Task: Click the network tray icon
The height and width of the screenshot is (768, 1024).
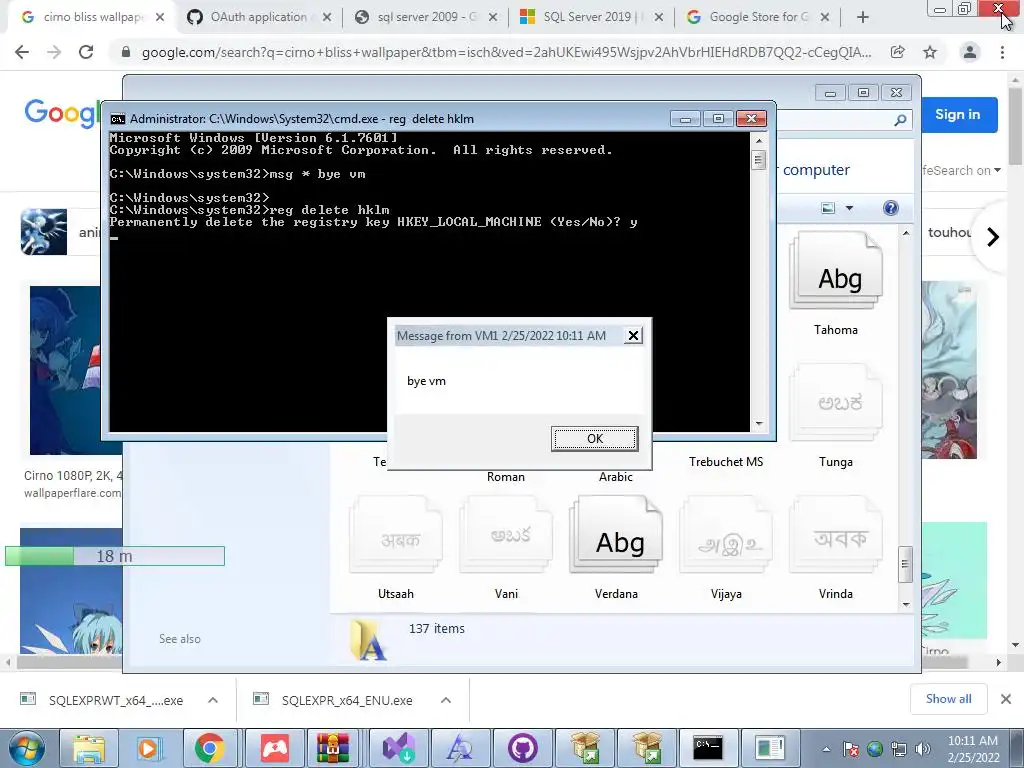Action: (899, 749)
